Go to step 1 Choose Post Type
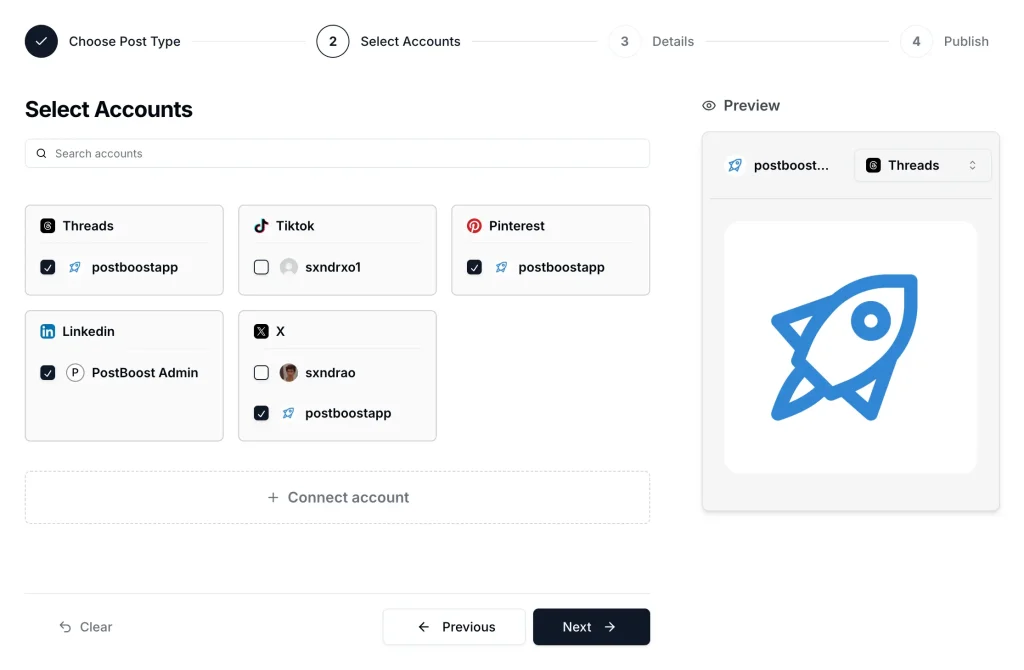Viewport: 1024px width, 670px height. pyautogui.click(x=42, y=42)
